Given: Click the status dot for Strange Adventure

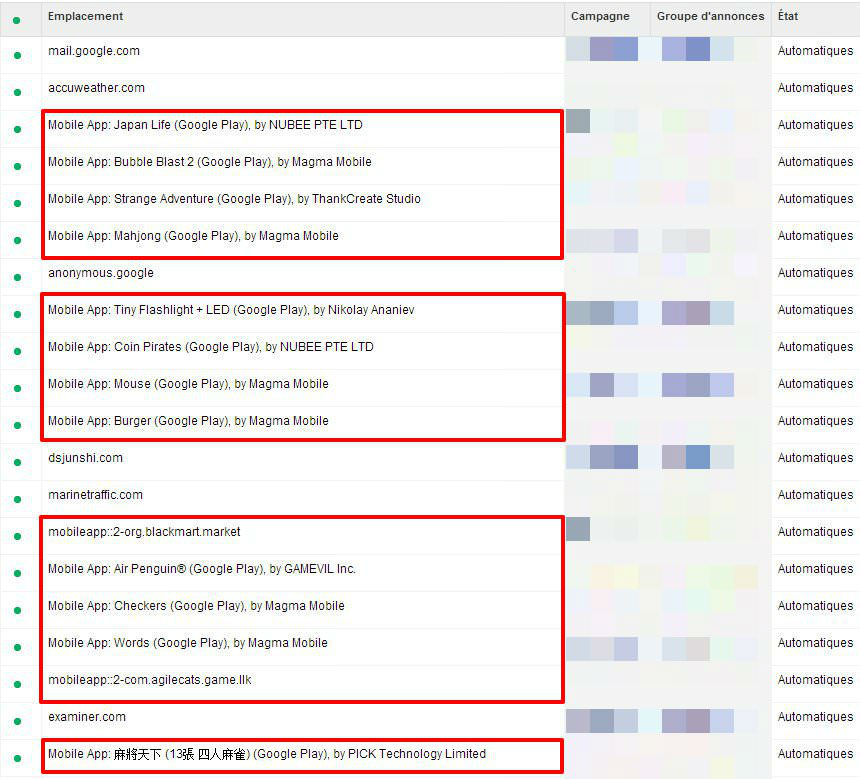Looking at the screenshot, I should (x=17, y=204).
